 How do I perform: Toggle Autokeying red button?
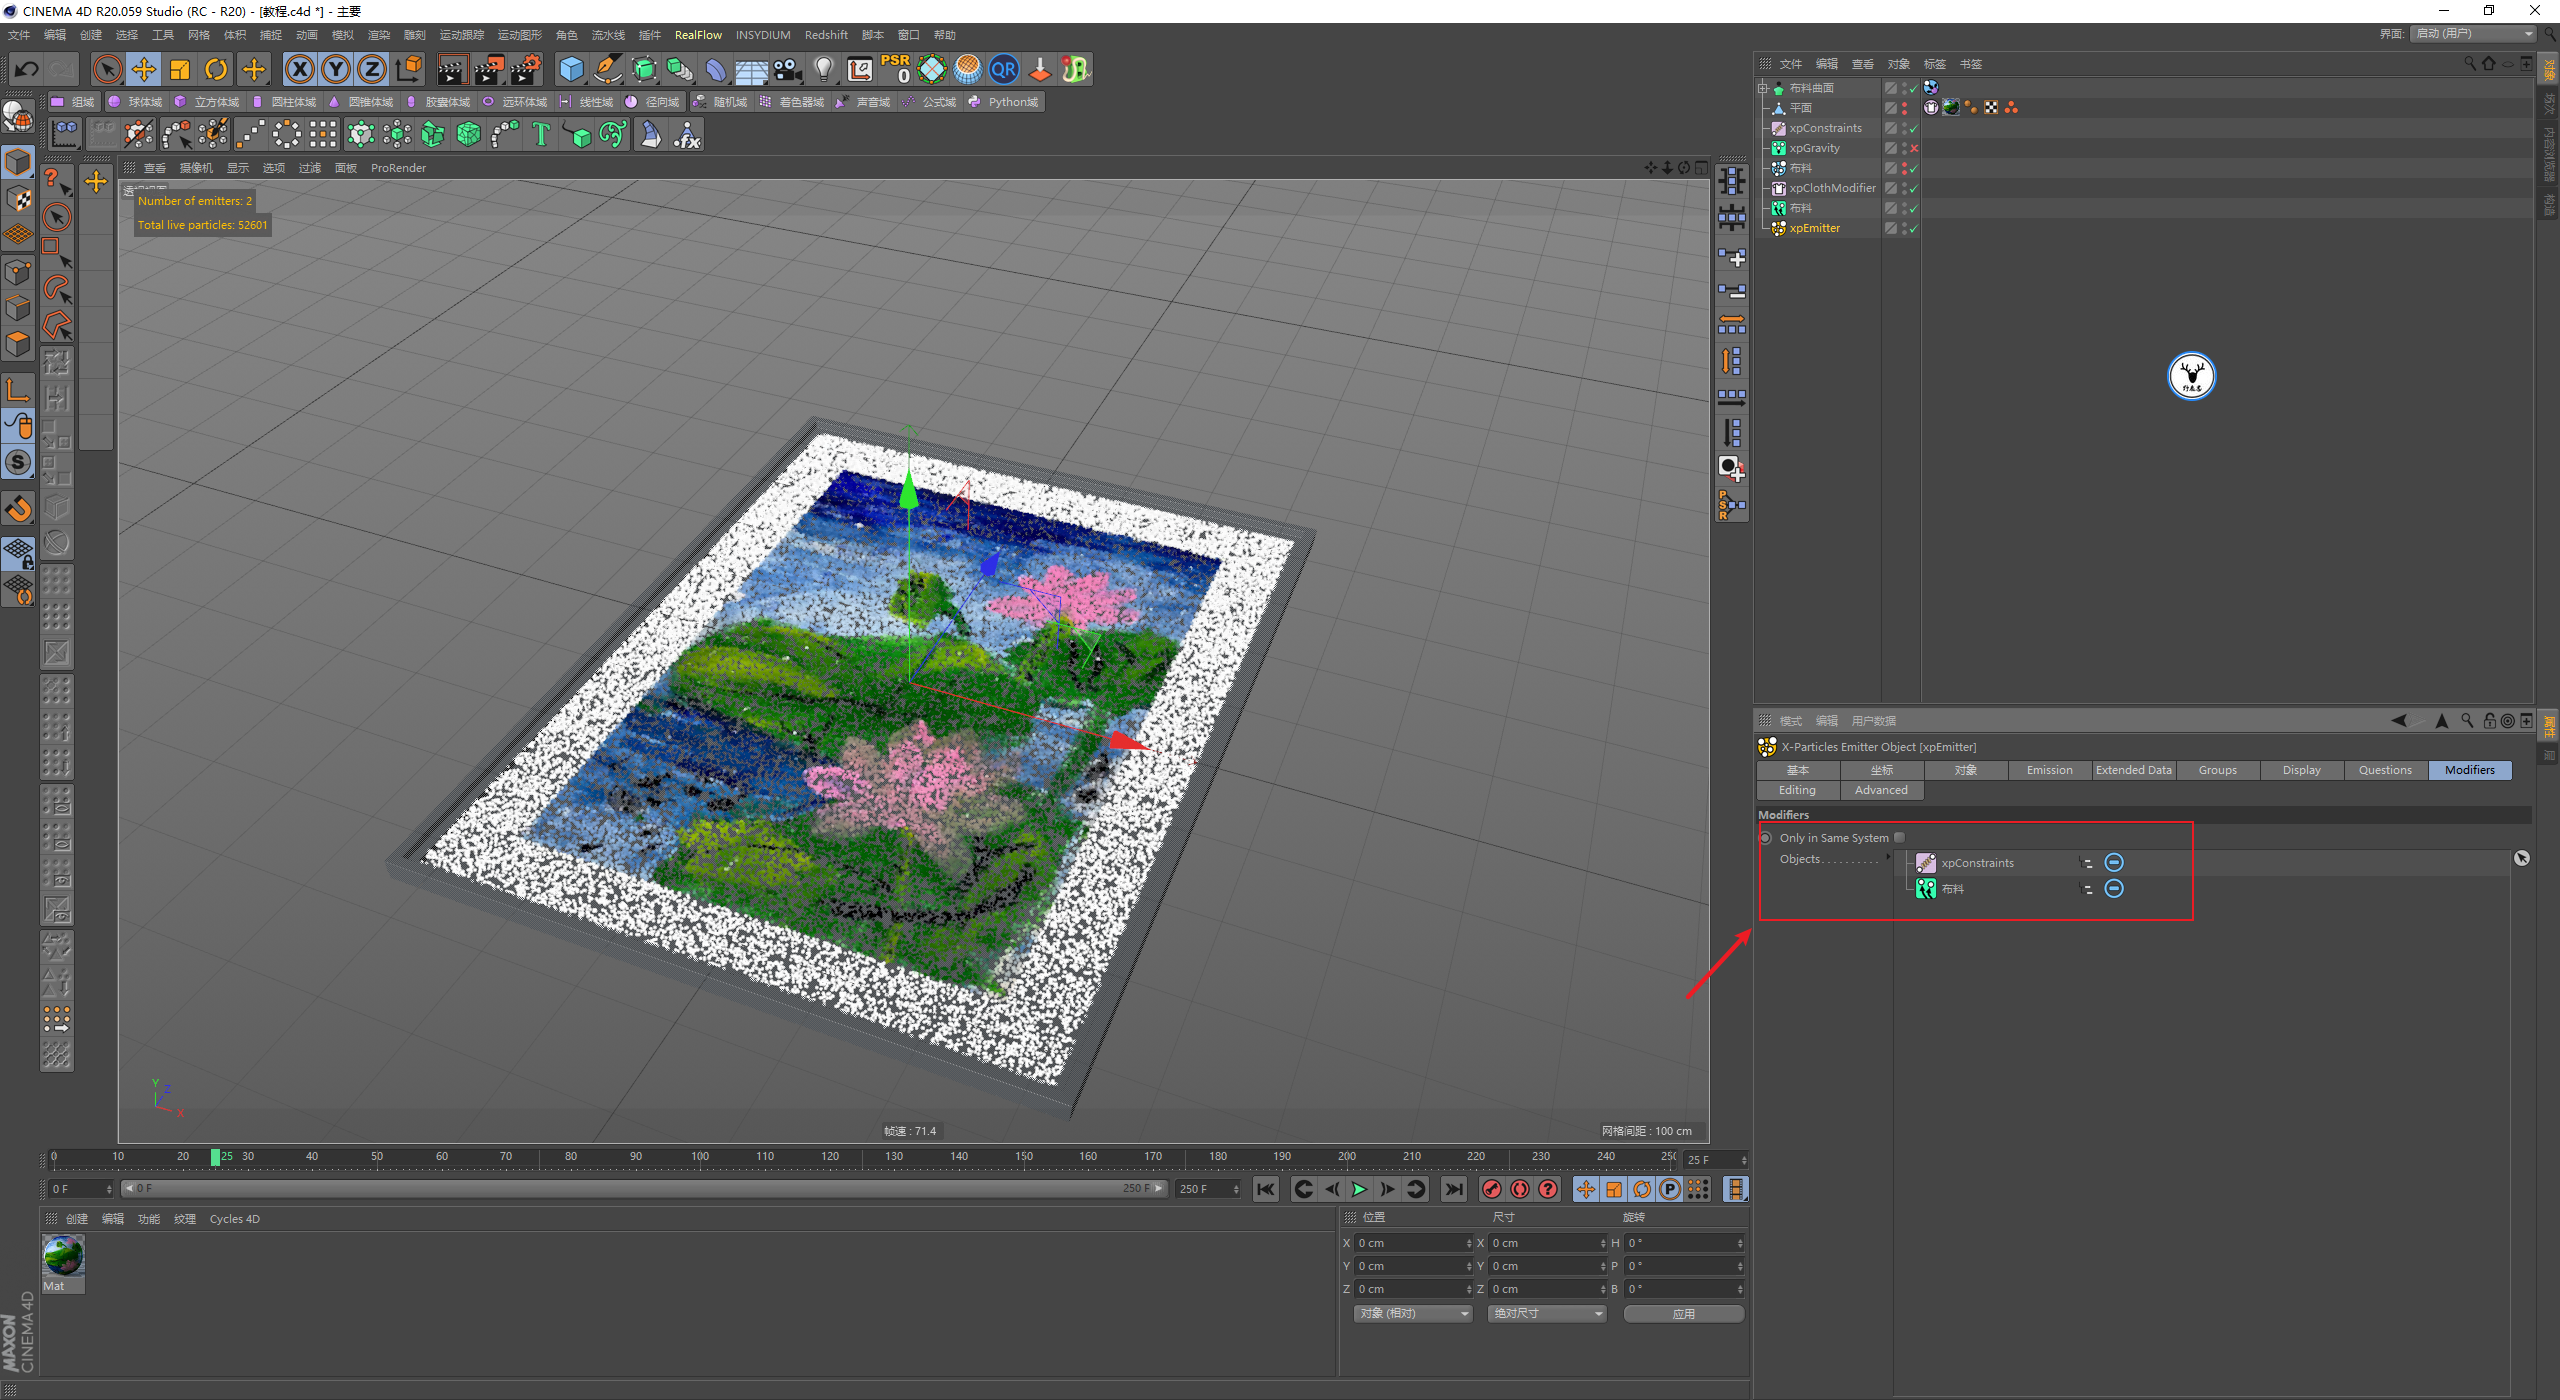point(1520,1189)
